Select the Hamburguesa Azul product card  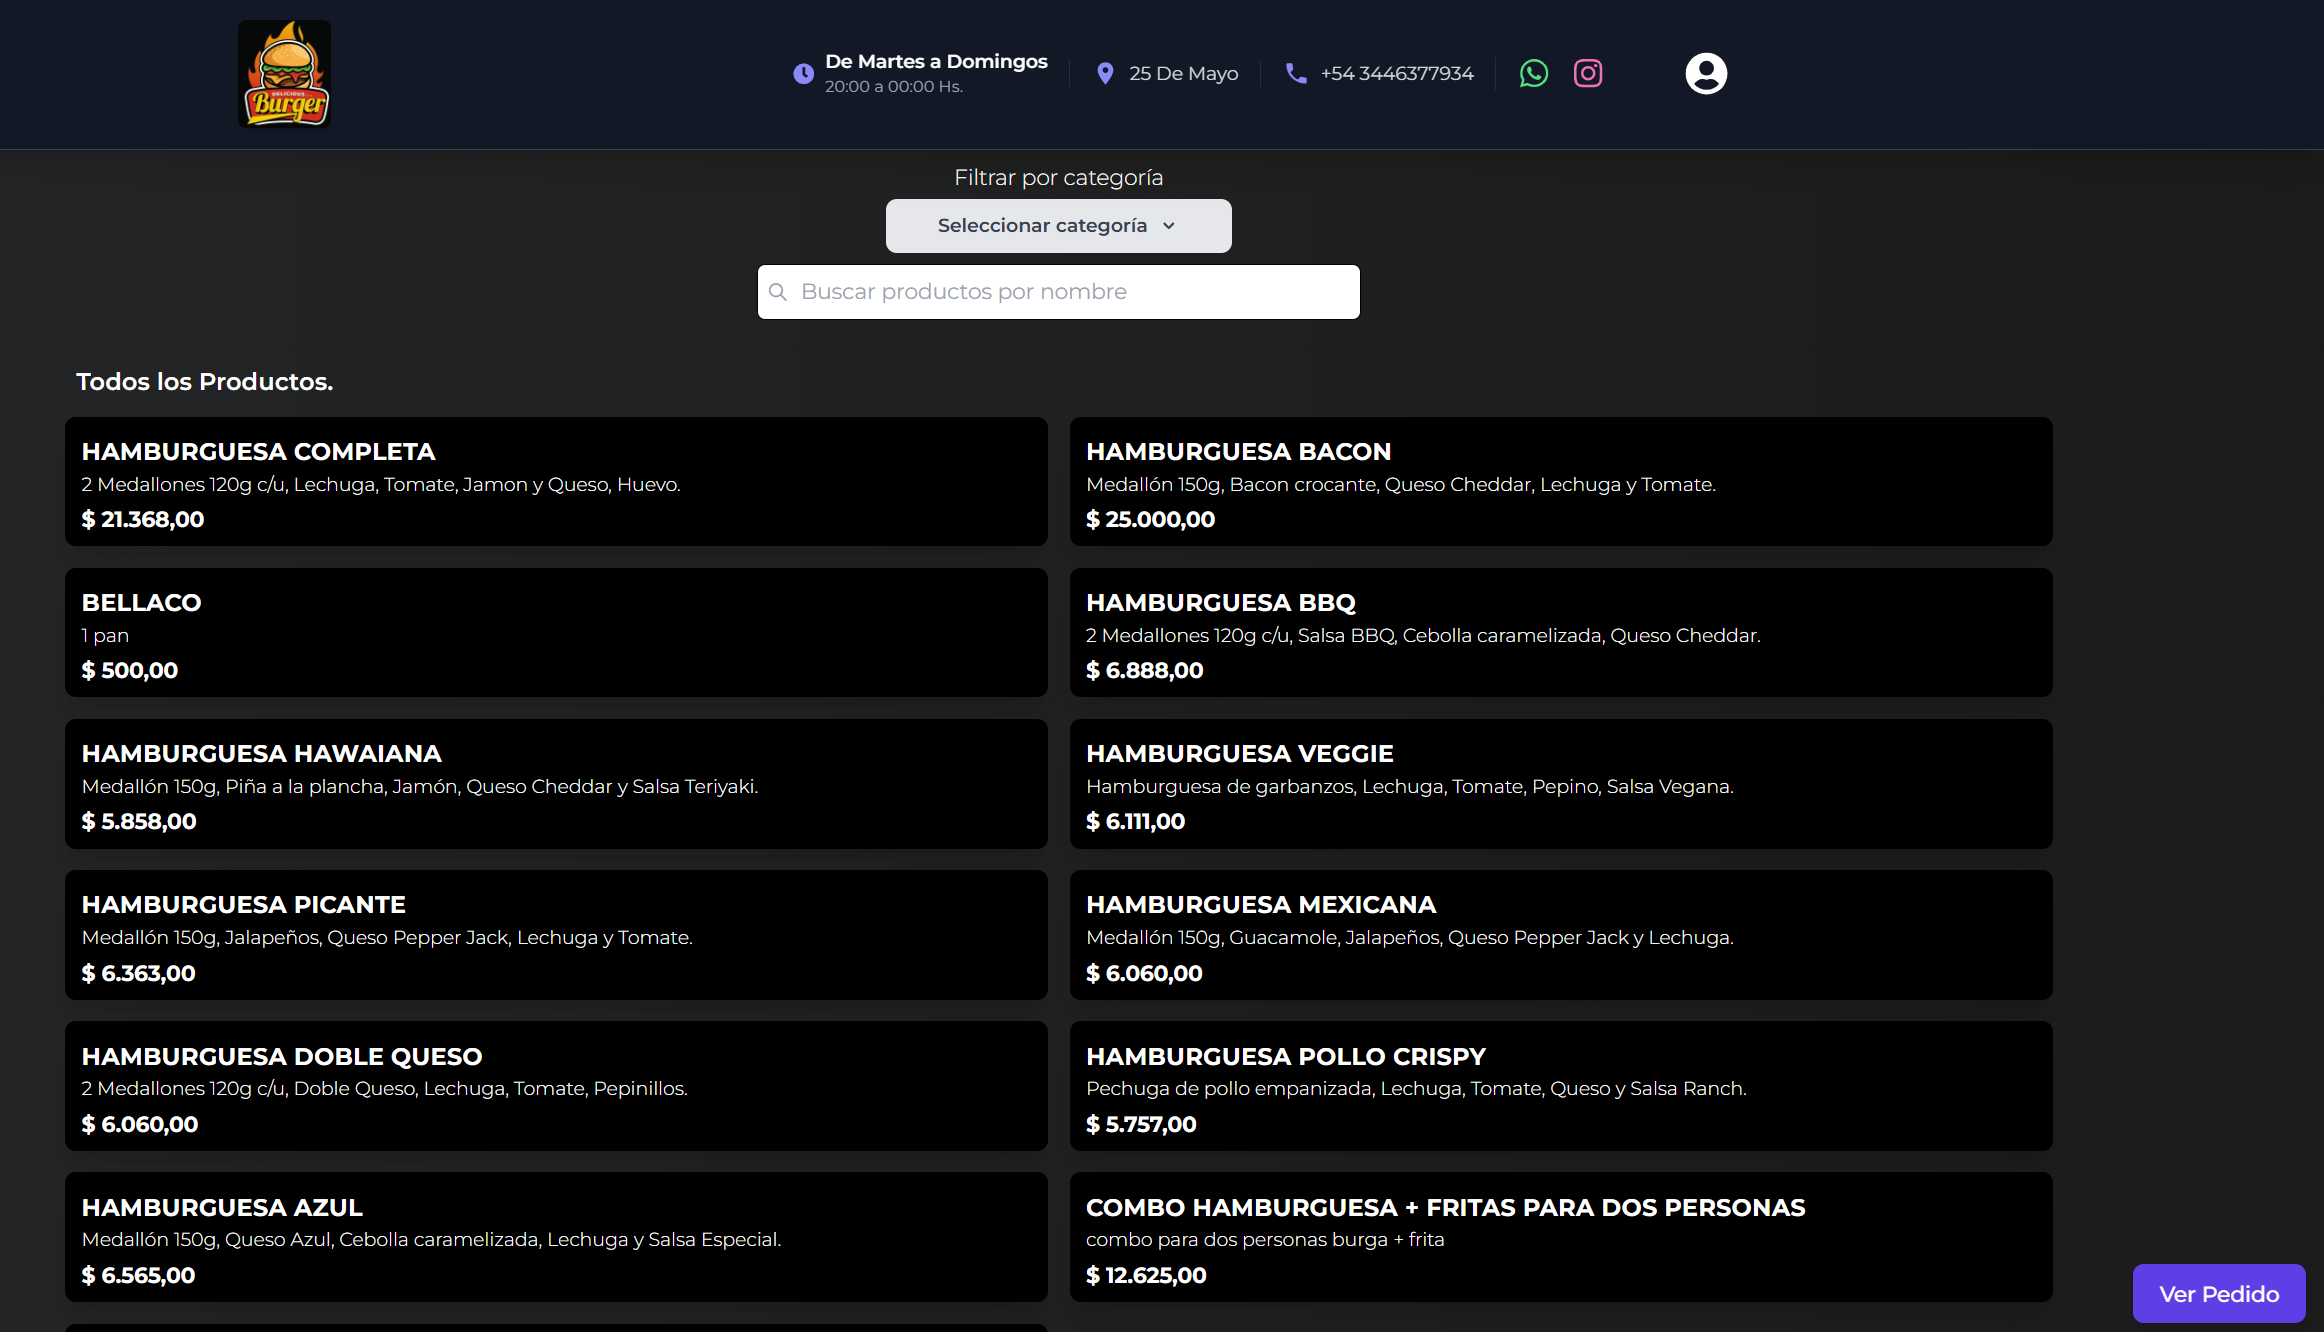556,1237
